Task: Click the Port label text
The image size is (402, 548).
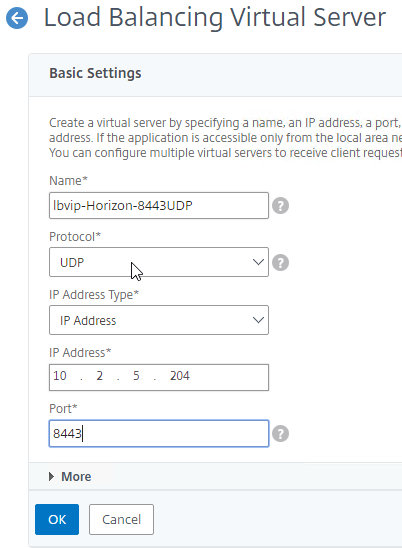Action: 63,408
